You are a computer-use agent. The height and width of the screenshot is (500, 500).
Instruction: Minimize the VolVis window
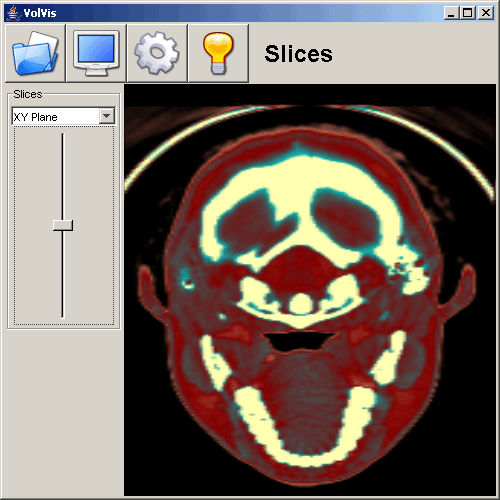point(451,13)
